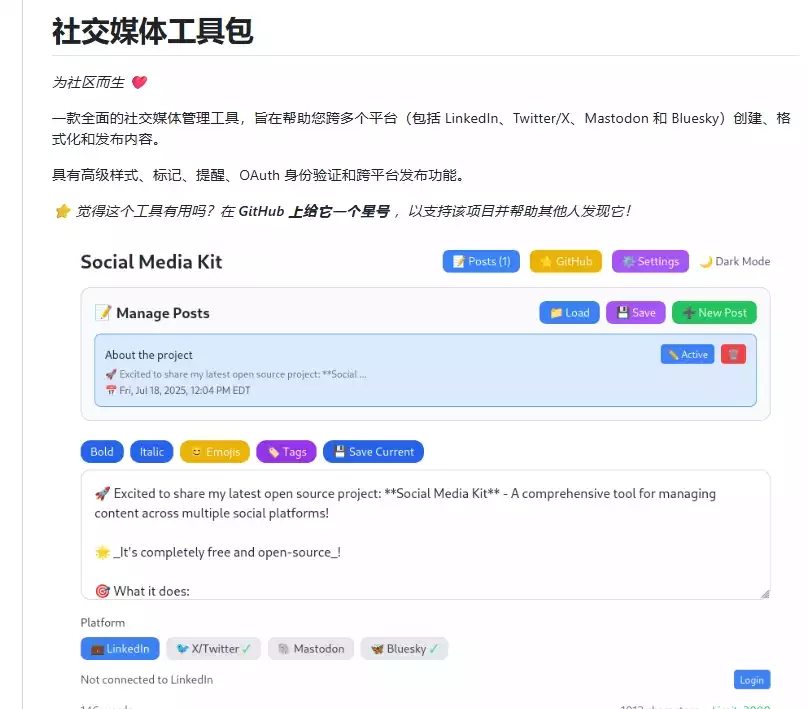This screenshot has width=809, height=709.
Task: Save posts using purple Save button
Action: click(636, 313)
